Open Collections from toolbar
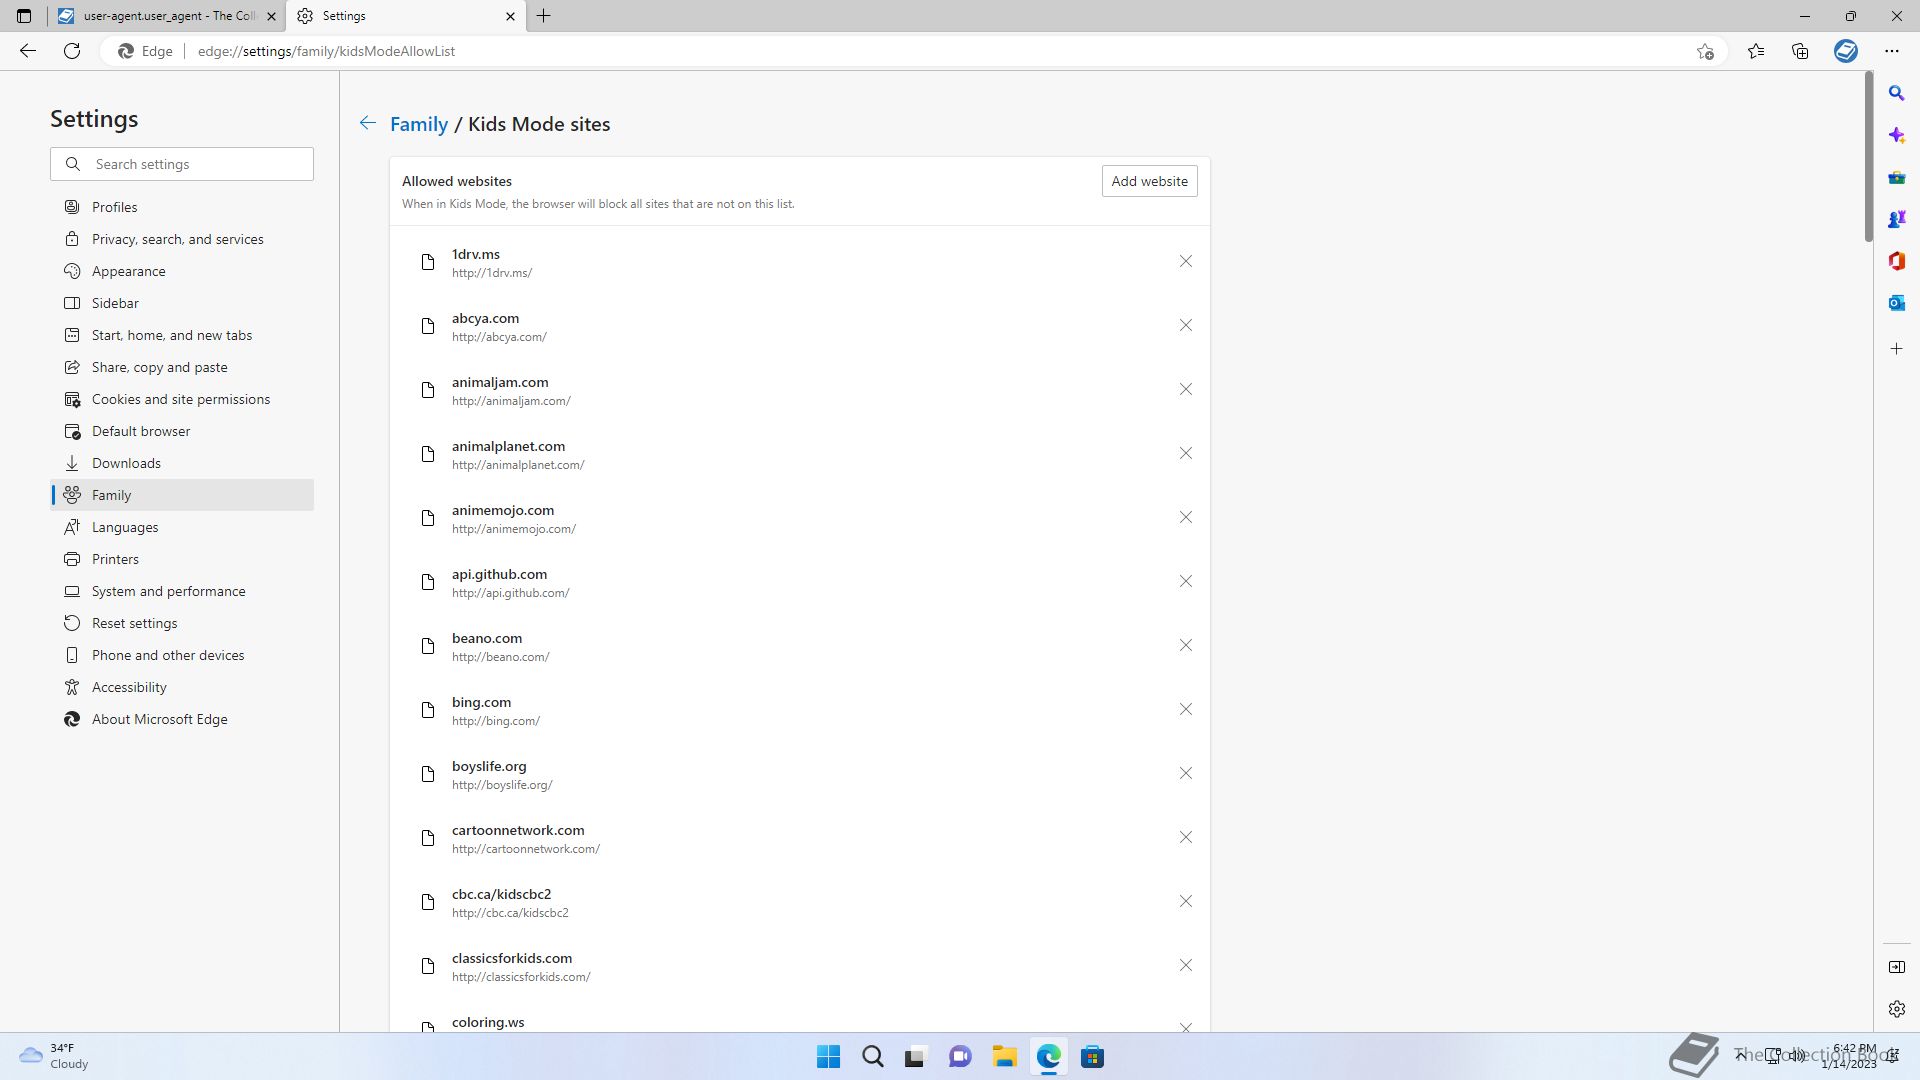This screenshot has width=1920, height=1080. pos(1800,51)
